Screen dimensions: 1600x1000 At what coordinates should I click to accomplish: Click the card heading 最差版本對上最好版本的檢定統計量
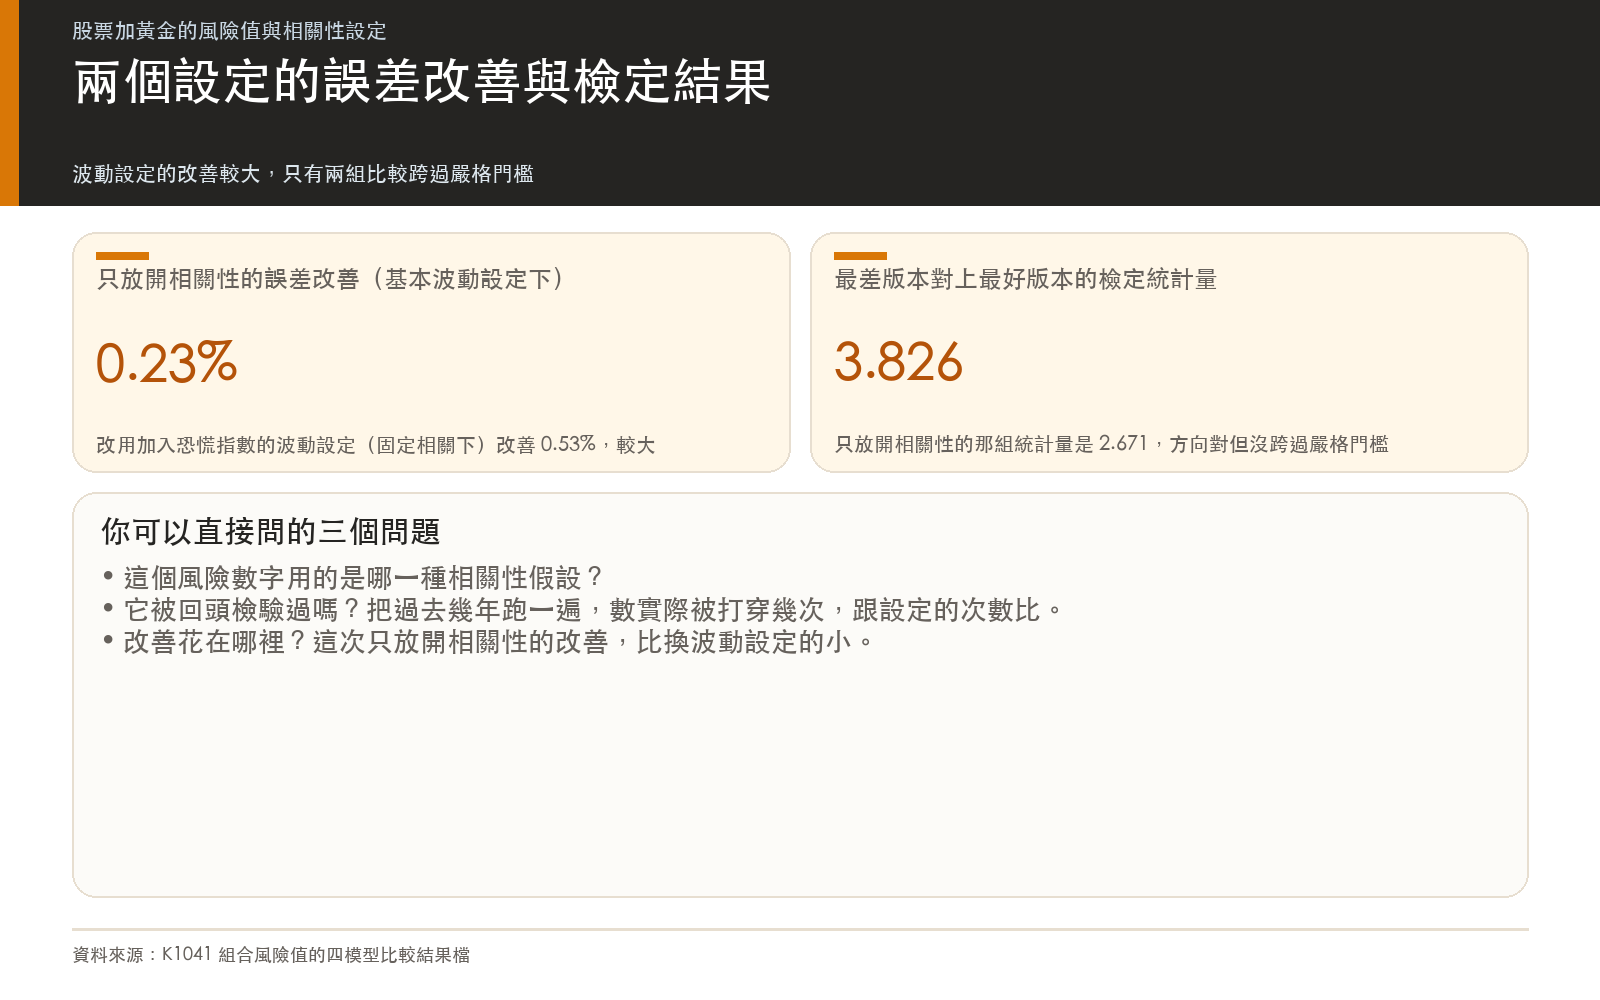1026,279
